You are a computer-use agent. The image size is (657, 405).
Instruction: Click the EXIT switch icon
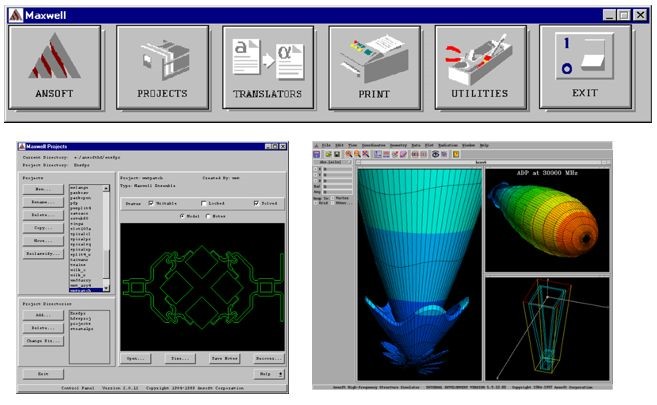click(x=586, y=67)
